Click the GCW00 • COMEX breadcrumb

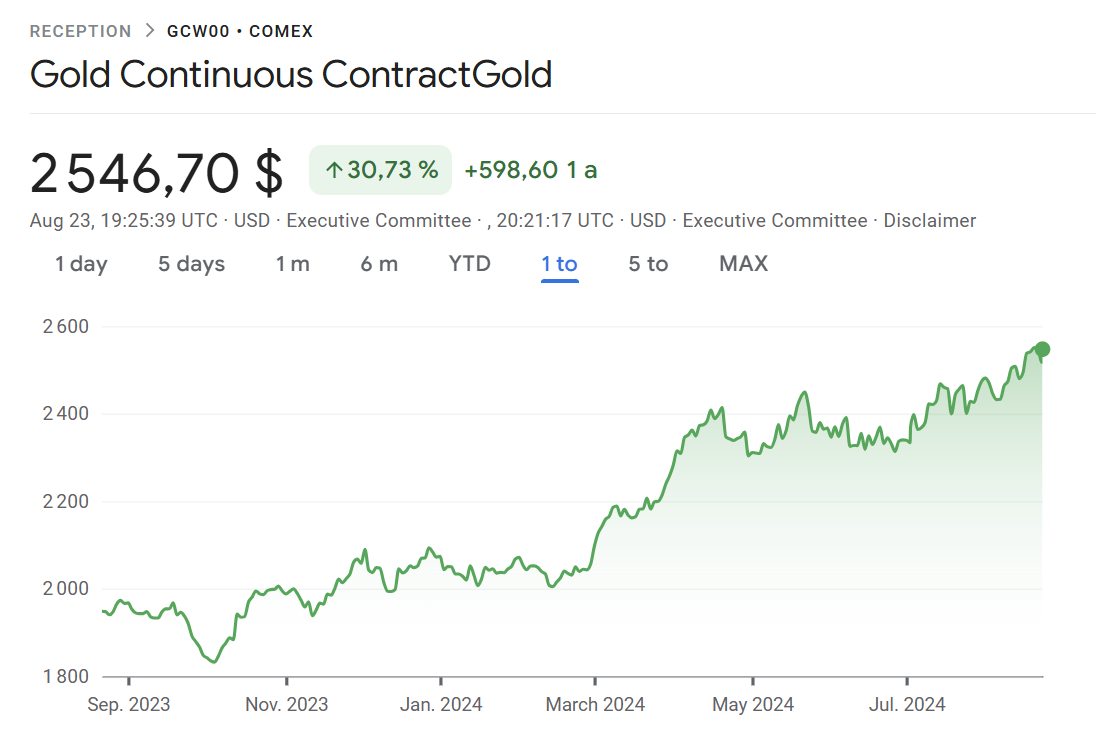click(240, 31)
